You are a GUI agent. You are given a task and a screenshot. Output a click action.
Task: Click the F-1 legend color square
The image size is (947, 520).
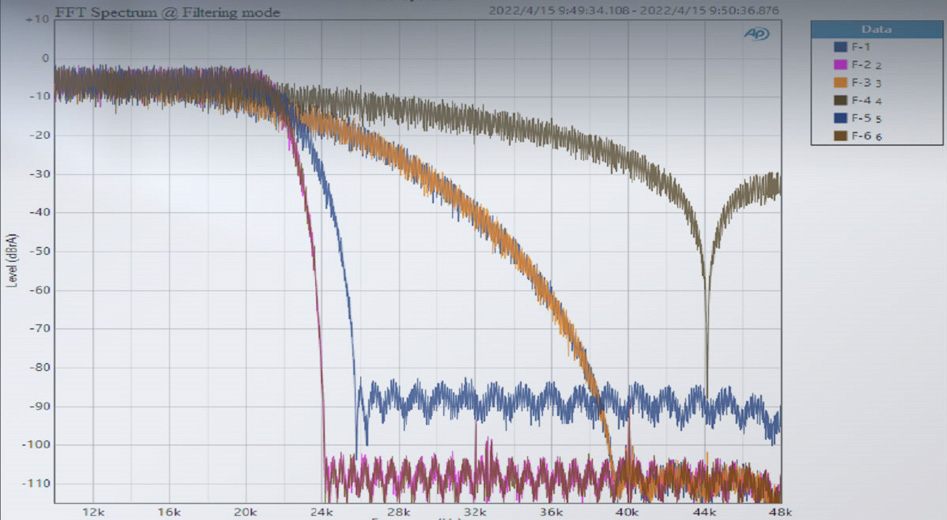pyautogui.click(x=840, y=47)
